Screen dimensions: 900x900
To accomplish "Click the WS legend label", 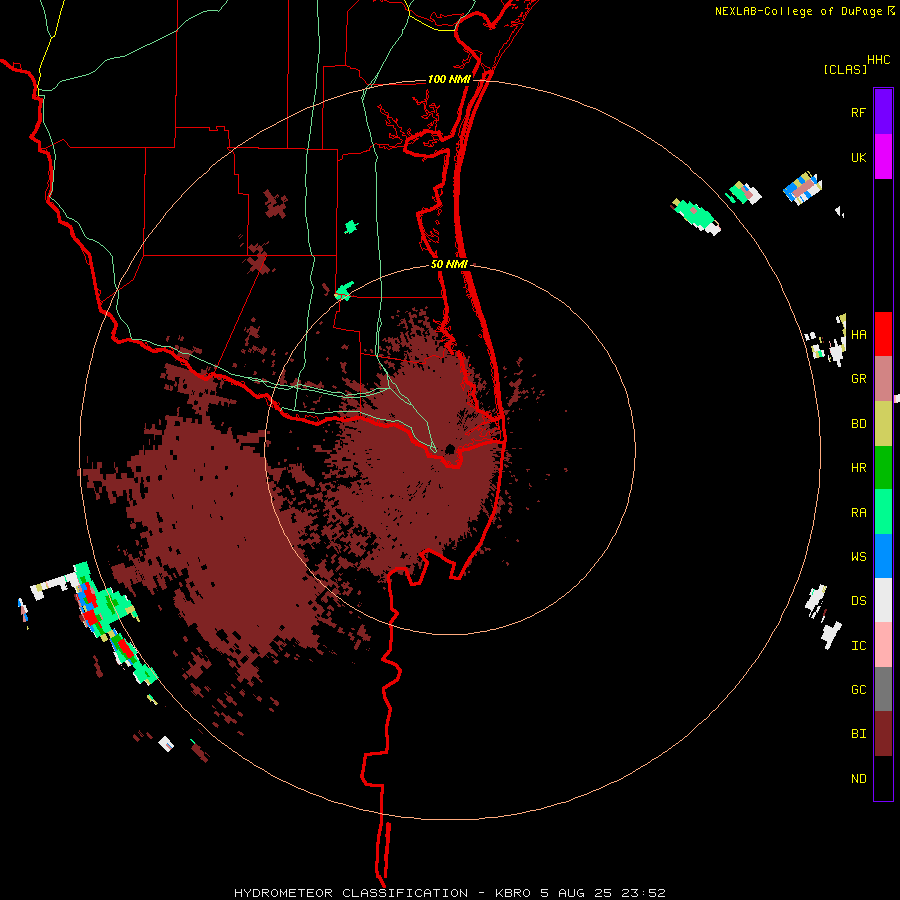I will point(858,557).
